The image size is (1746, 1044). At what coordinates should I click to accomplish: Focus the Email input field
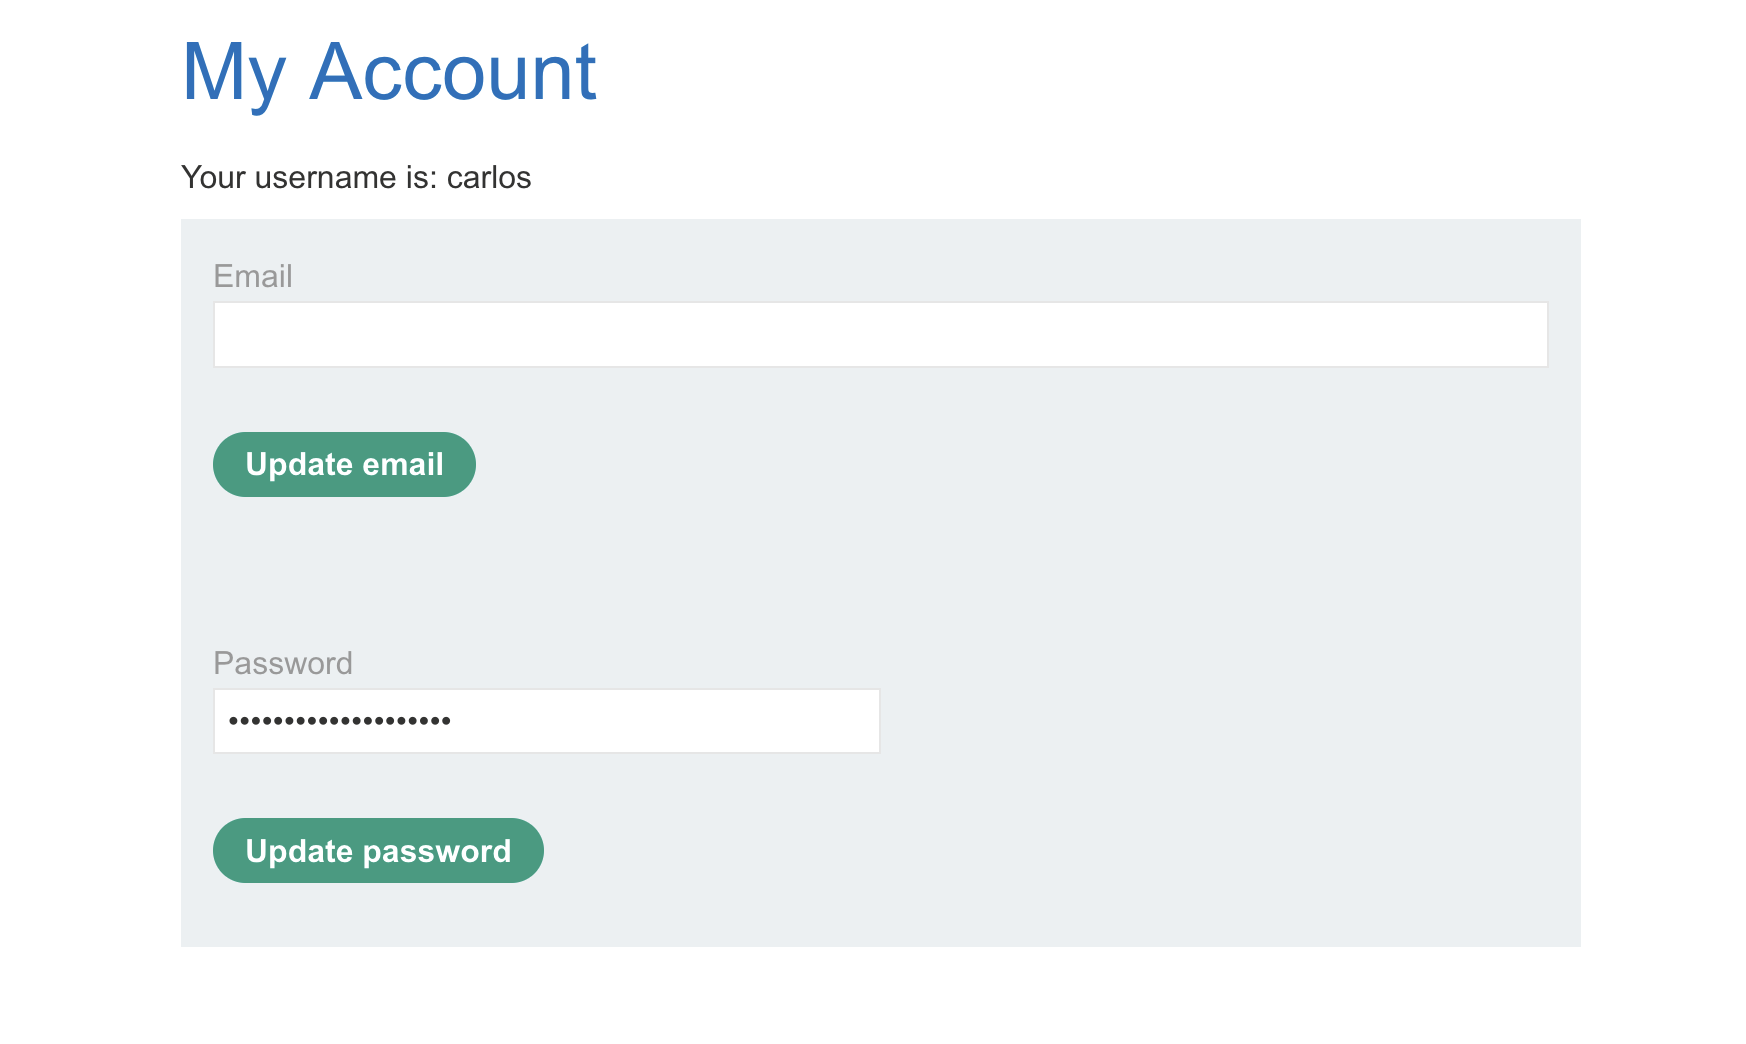[x=880, y=334]
